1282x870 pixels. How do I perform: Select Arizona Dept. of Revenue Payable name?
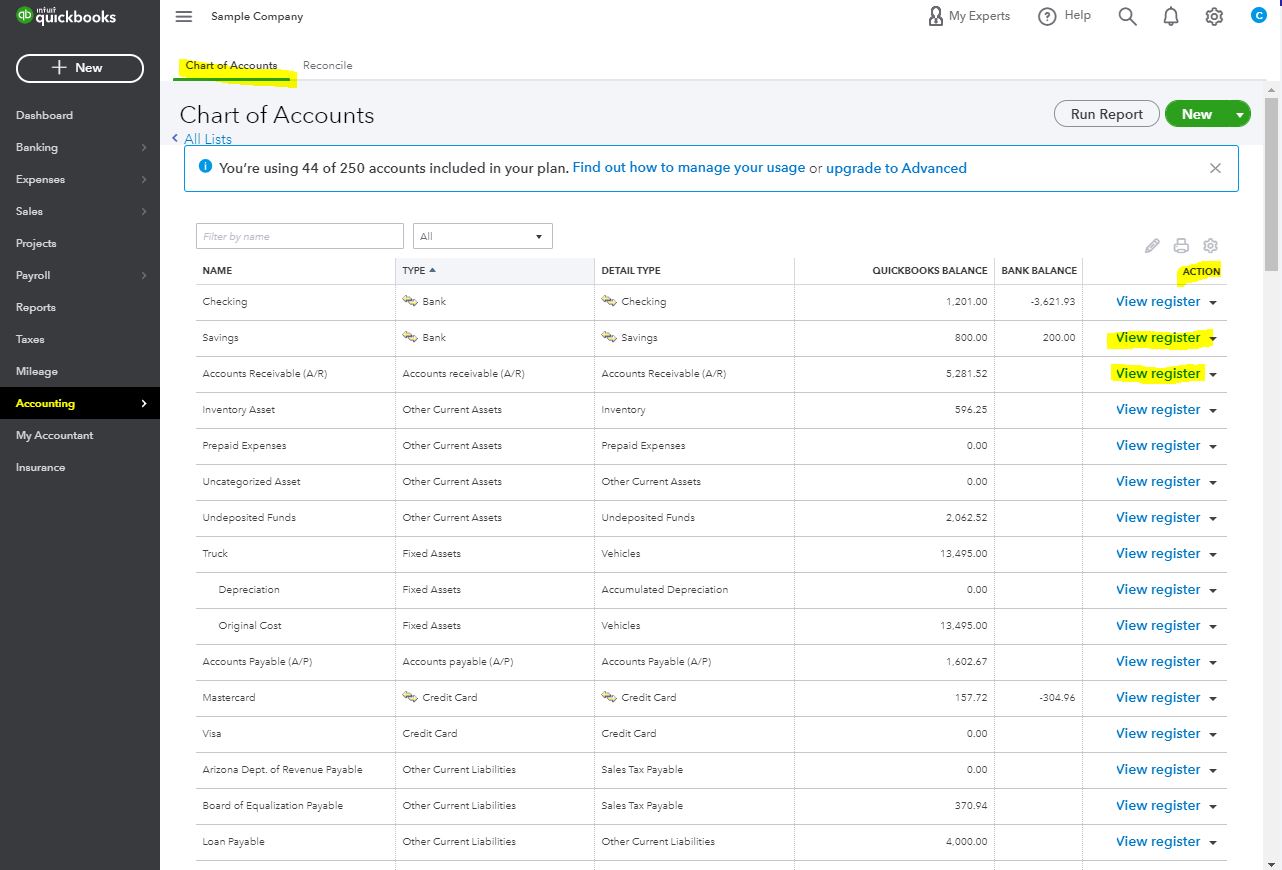(x=282, y=769)
